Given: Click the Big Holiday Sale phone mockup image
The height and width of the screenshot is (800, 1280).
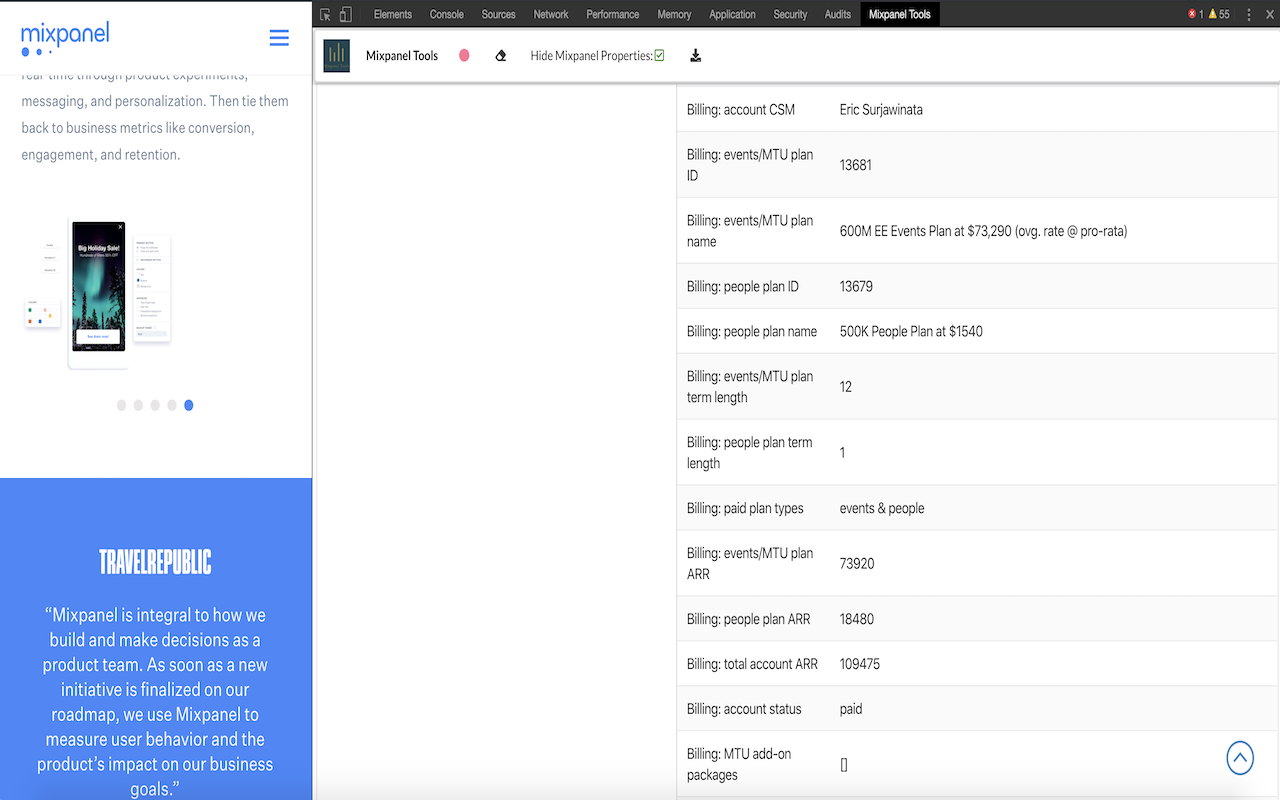Looking at the screenshot, I should [x=99, y=286].
